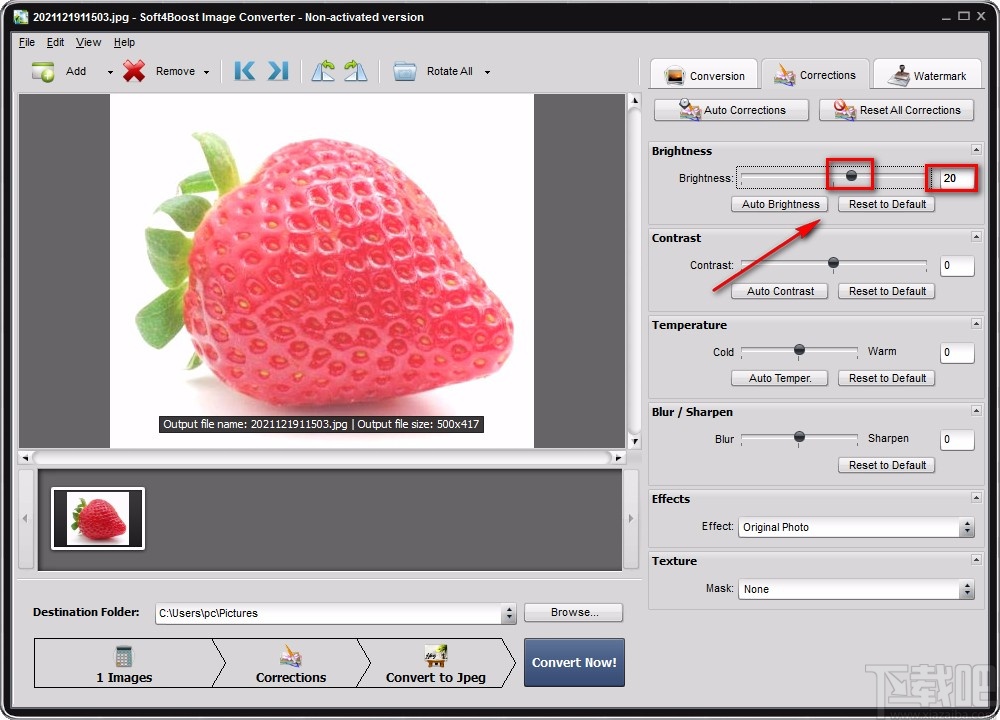Rotate image left icon
The height and width of the screenshot is (720, 1000).
pos(323,71)
